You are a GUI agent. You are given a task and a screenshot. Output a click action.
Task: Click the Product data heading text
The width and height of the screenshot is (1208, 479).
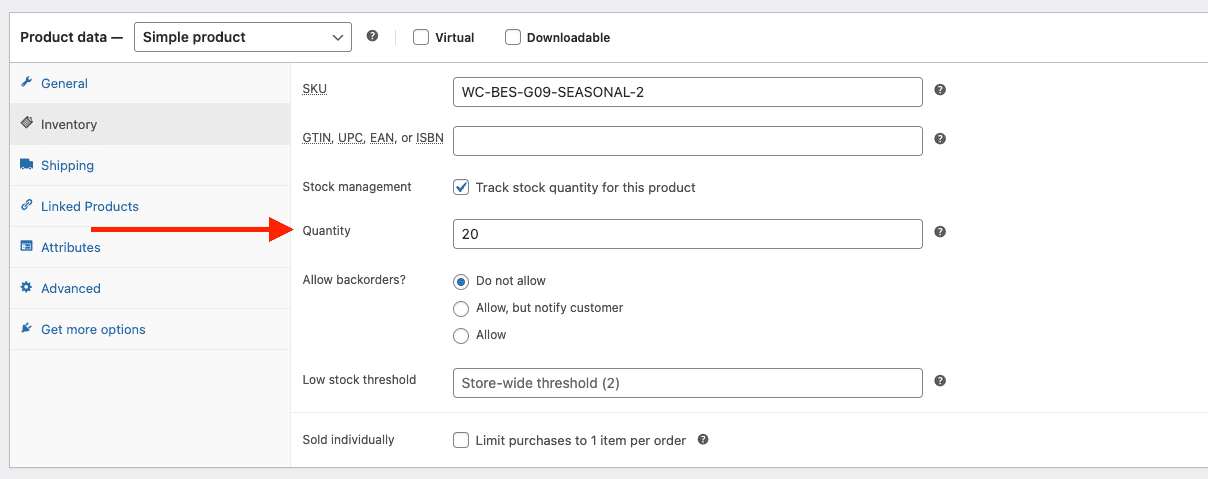click(x=71, y=37)
